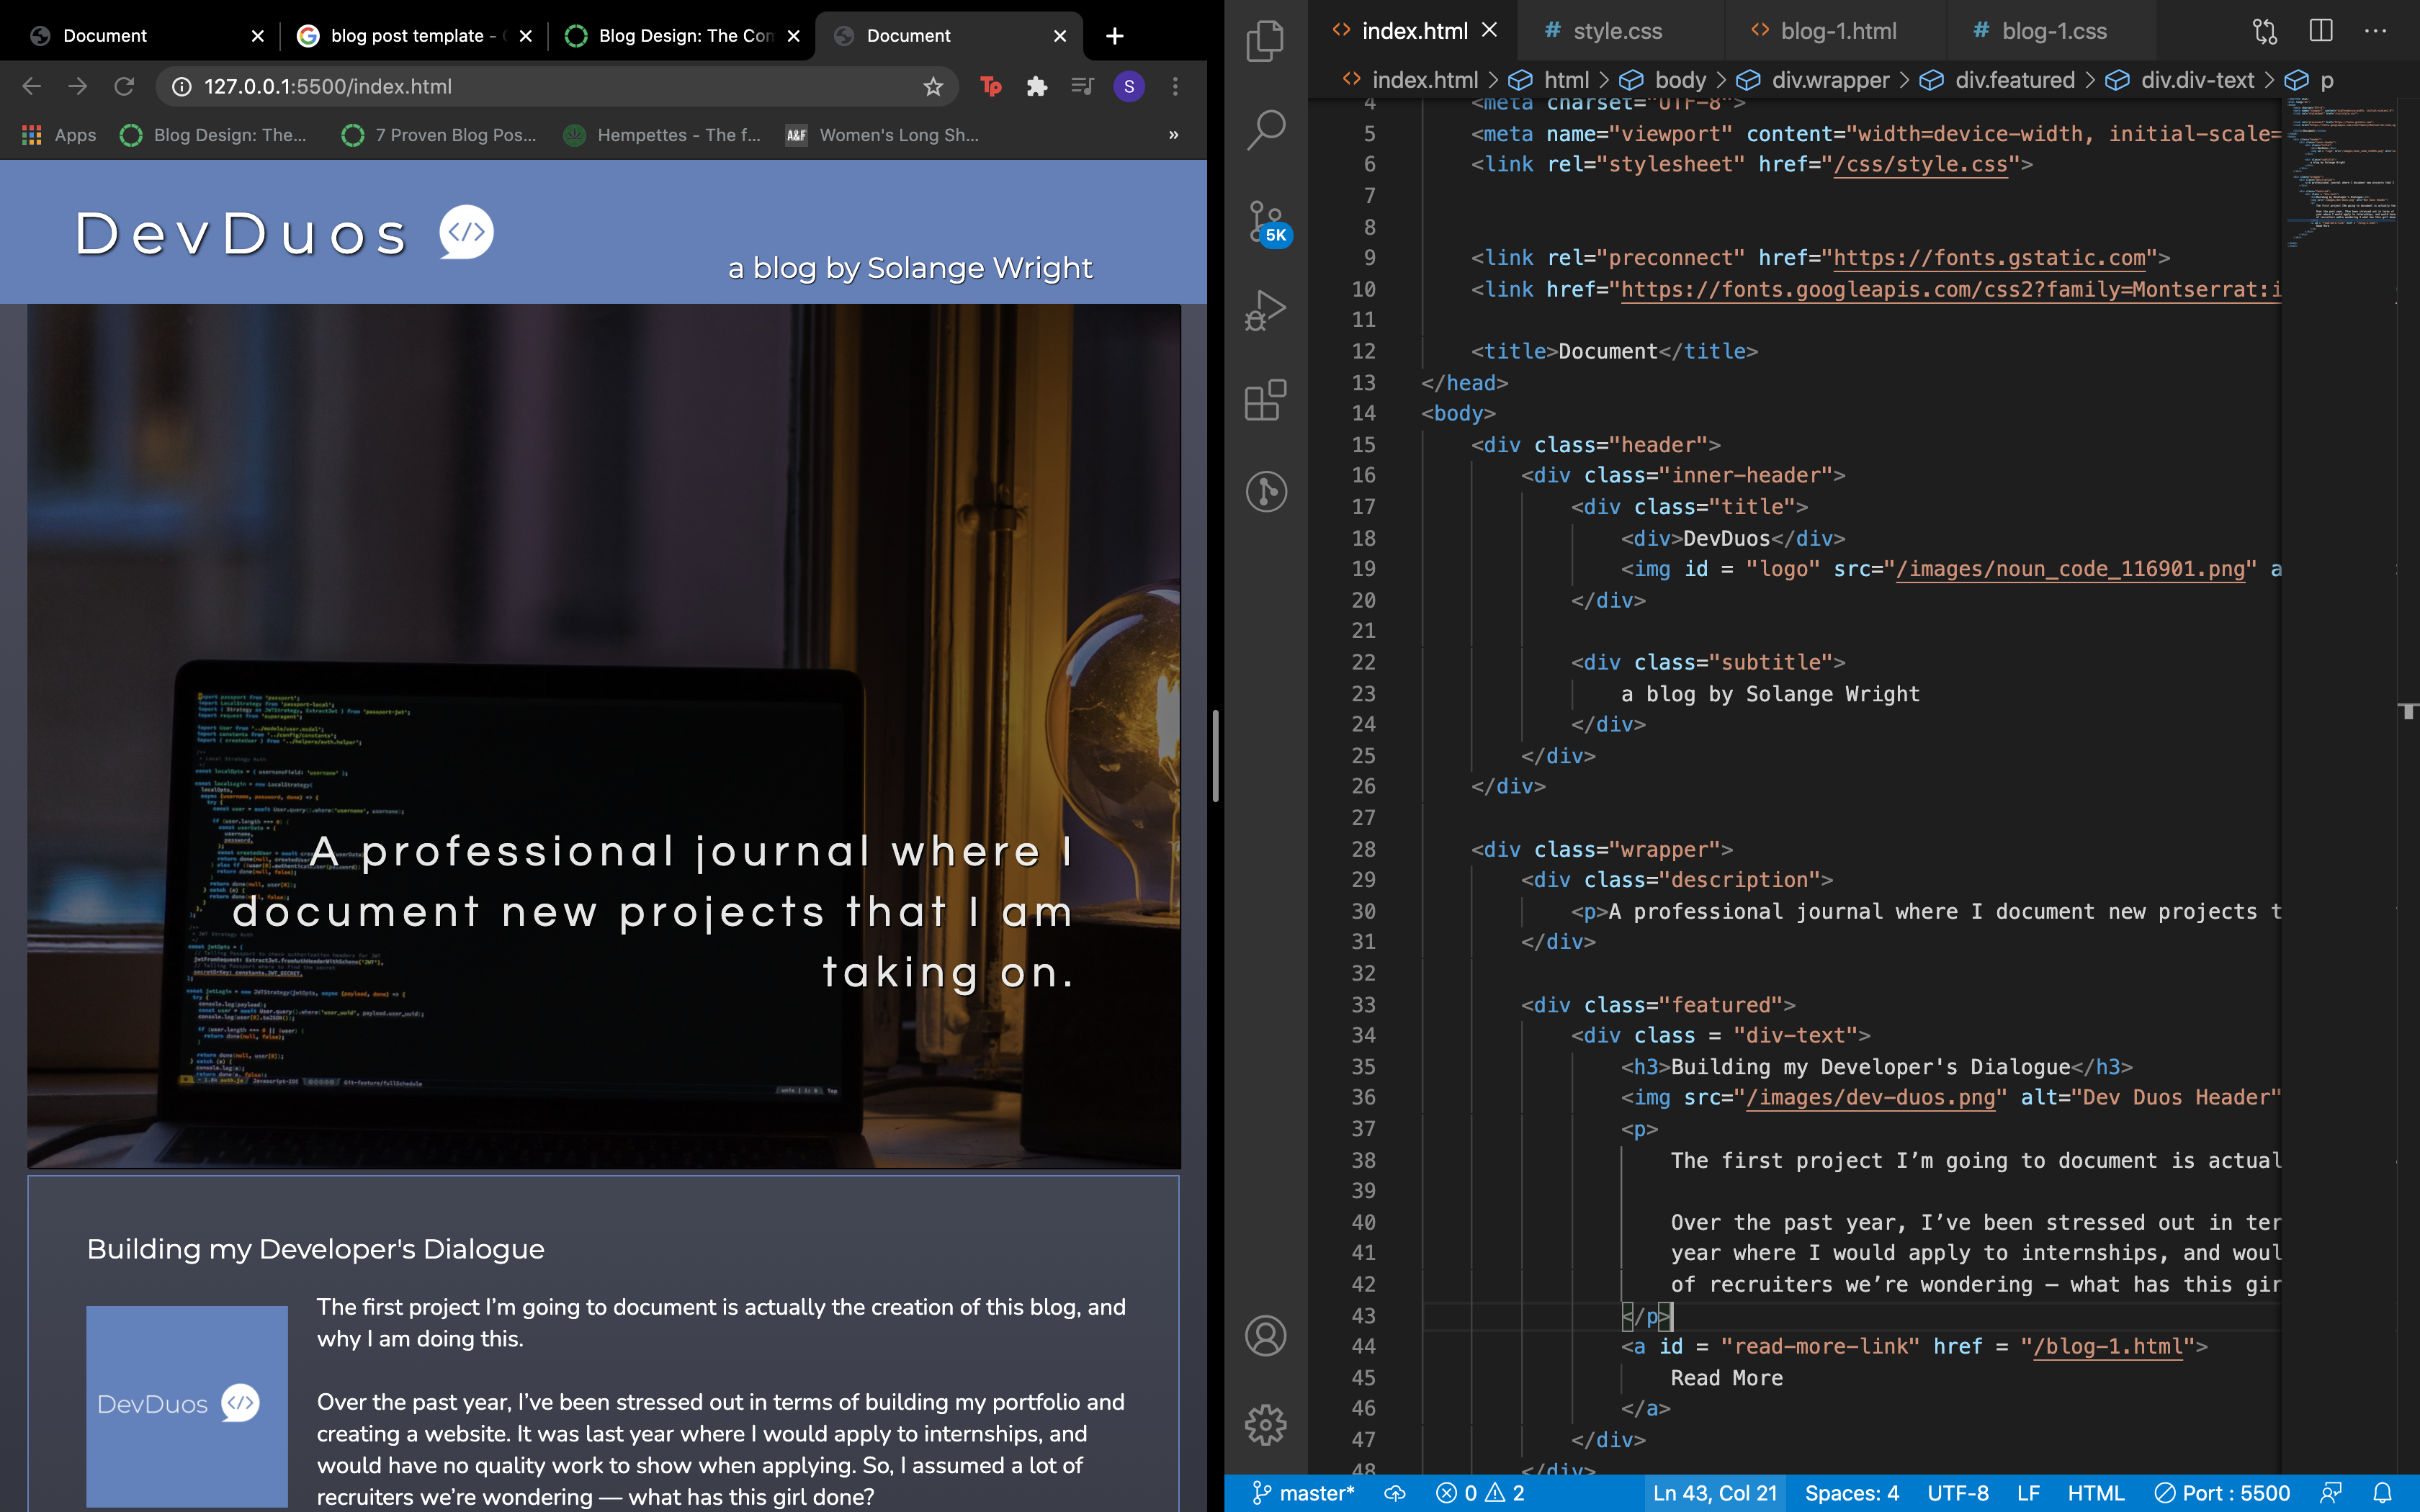Click the errors and warnings counter
The width and height of the screenshot is (2420, 1512).
point(1481,1493)
